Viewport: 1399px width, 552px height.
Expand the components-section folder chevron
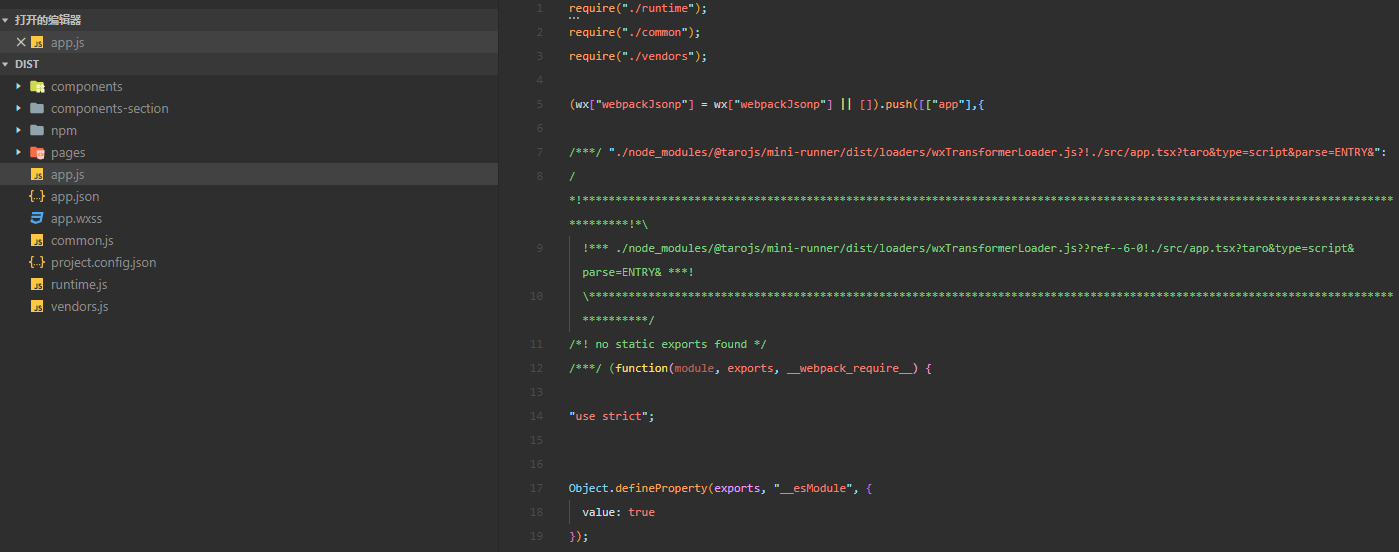[x=19, y=108]
